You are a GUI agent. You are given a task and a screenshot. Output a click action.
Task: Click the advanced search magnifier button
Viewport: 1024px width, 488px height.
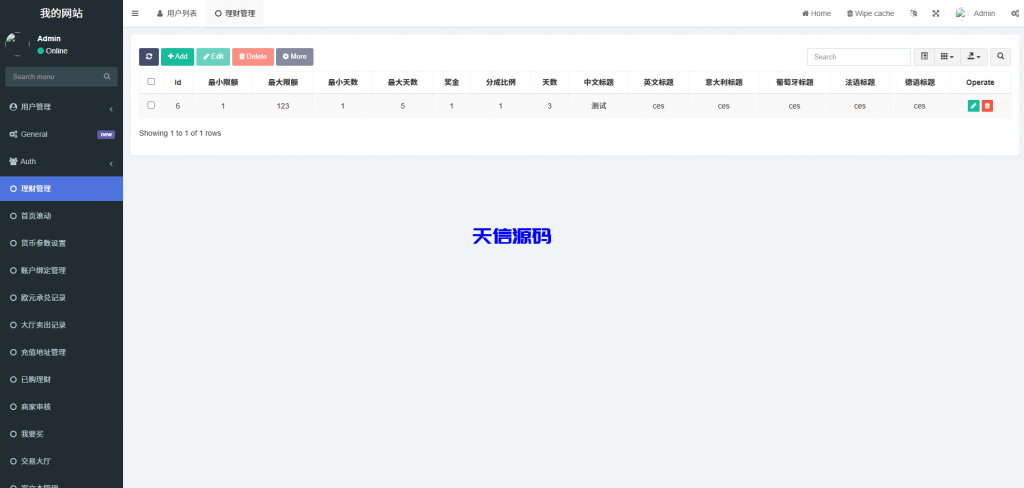click(x=1000, y=57)
